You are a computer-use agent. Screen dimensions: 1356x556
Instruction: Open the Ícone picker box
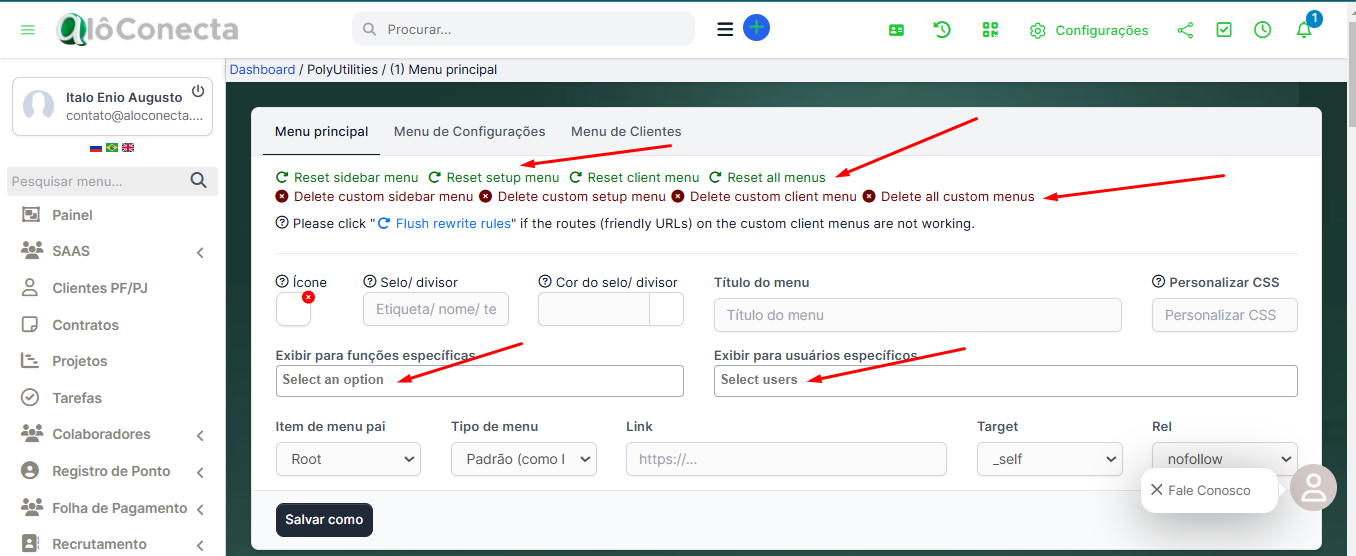293,310
